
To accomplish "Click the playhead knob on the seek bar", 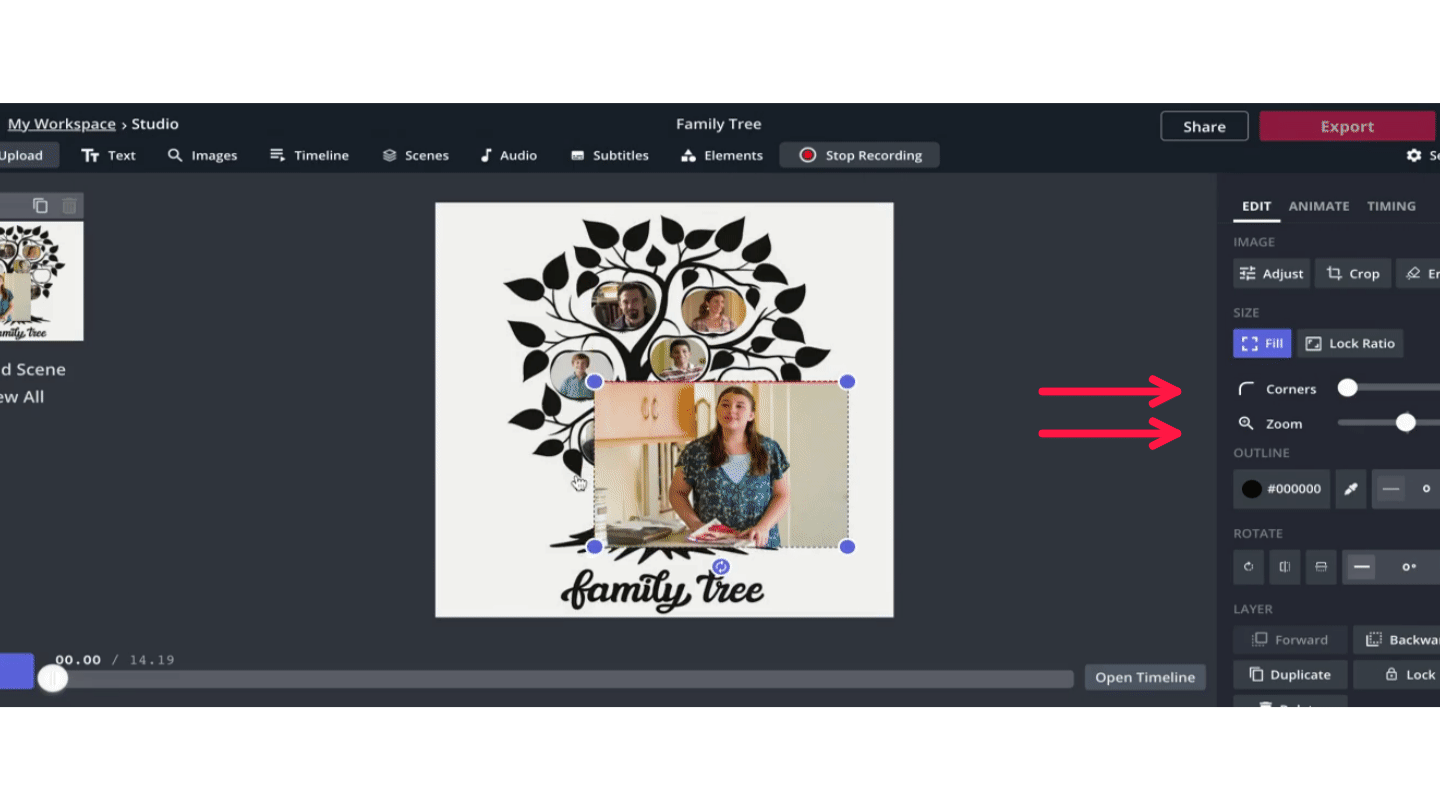I will 53,679.
